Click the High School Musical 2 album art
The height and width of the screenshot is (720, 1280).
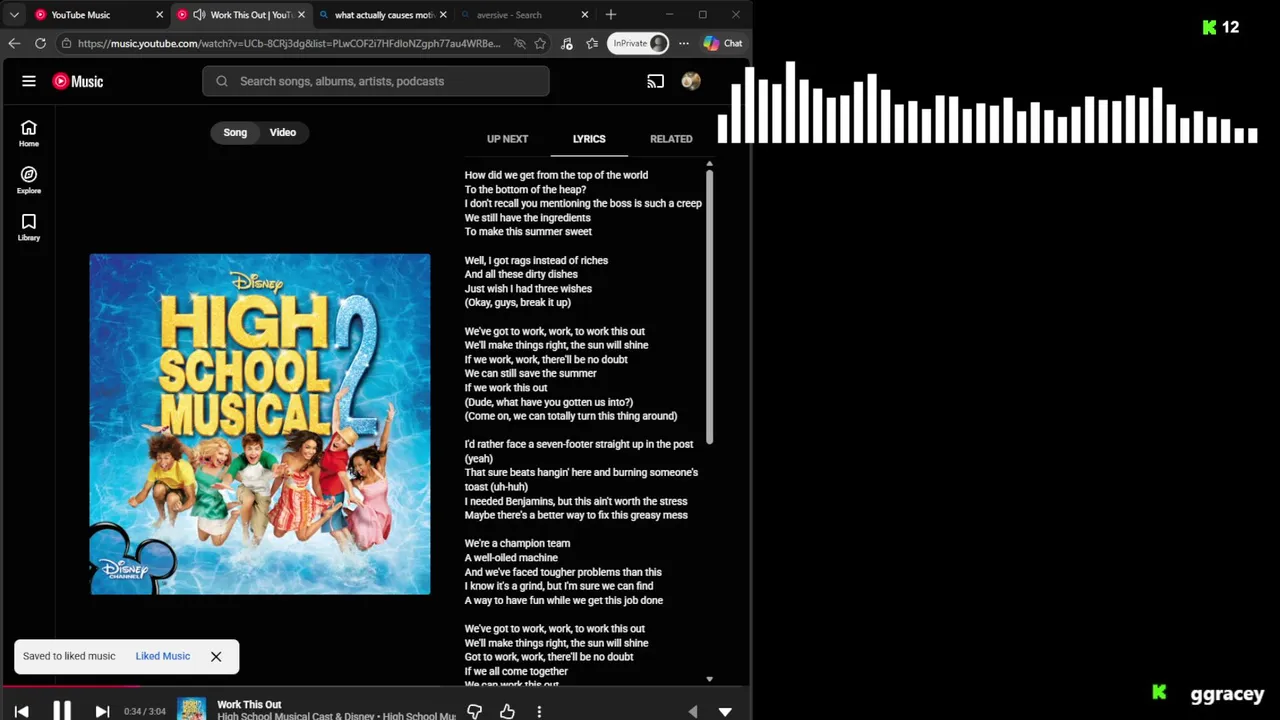pos(260,424)
